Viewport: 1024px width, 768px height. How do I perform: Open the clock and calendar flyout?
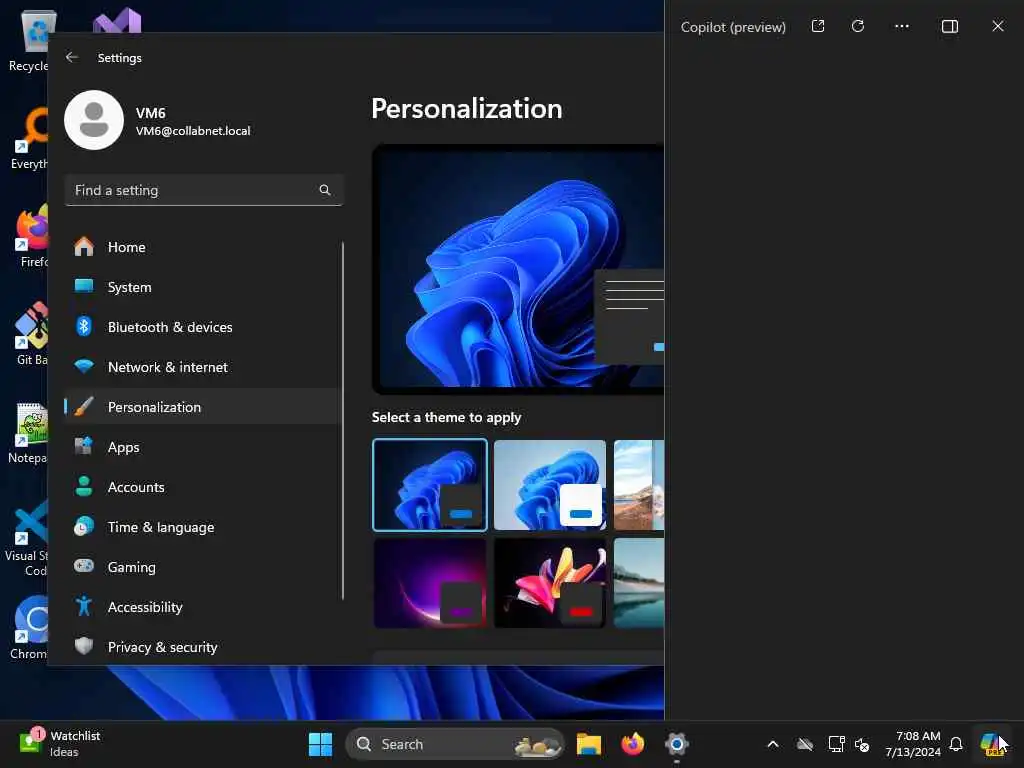(912, 744)
